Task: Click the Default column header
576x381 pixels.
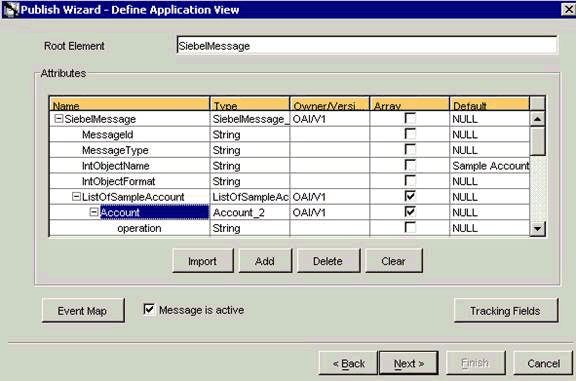Action: 490,104
